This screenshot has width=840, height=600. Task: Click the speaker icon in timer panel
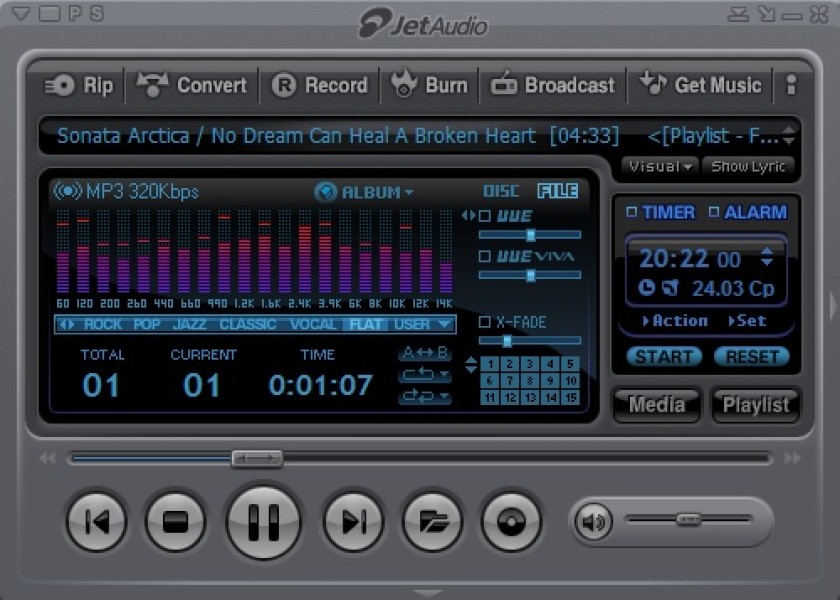[x=670, y=288]
